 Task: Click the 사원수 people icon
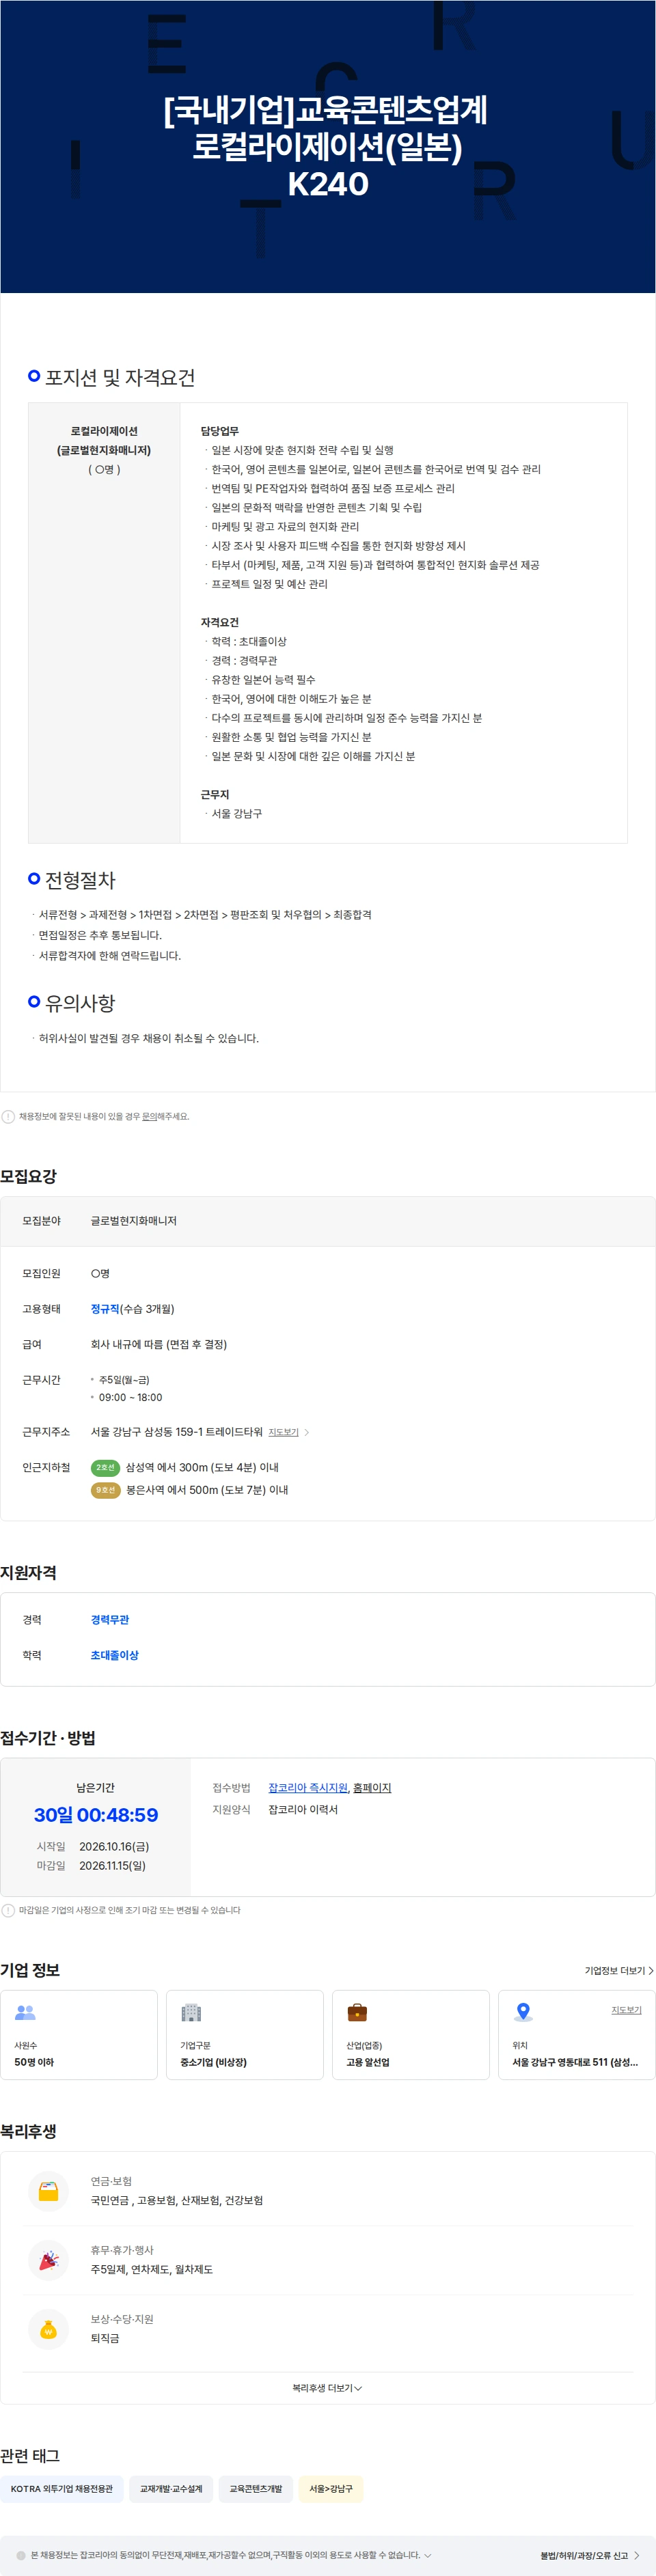pyautogui.click(x=26, y=2012)
